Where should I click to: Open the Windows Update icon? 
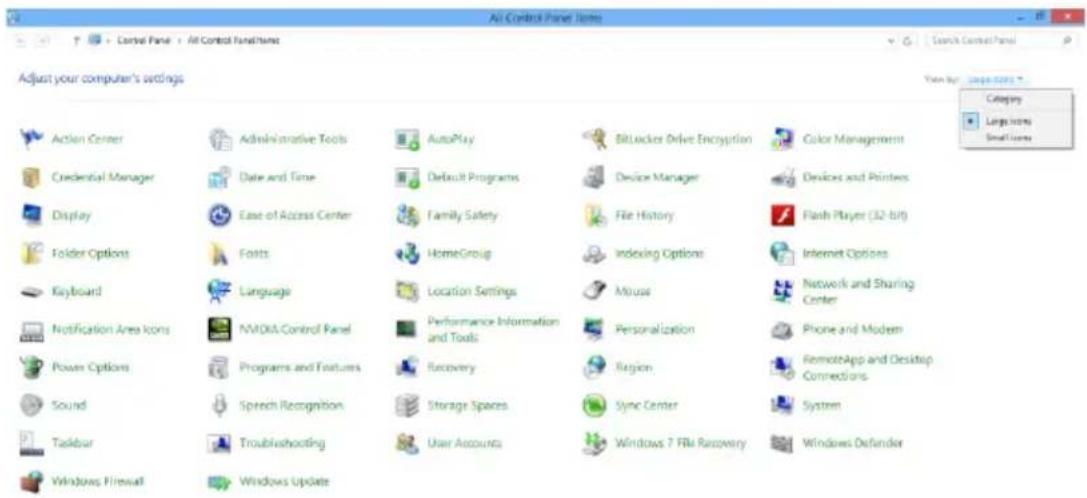point(219,481)
